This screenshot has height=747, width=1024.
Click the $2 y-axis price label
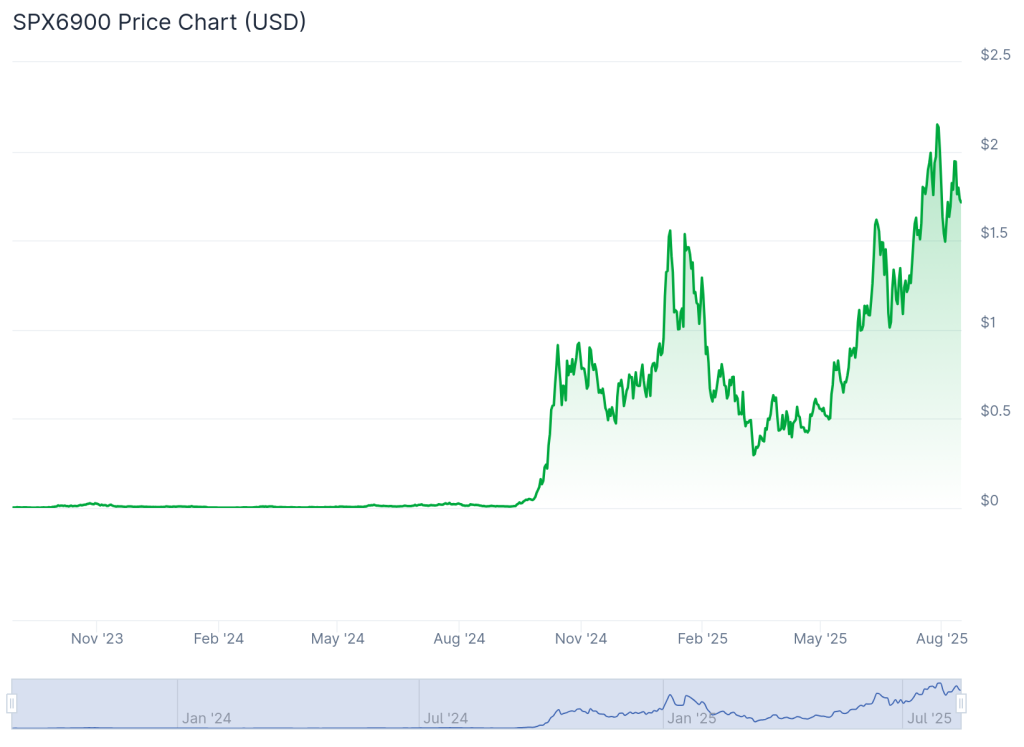click(989, 144)
